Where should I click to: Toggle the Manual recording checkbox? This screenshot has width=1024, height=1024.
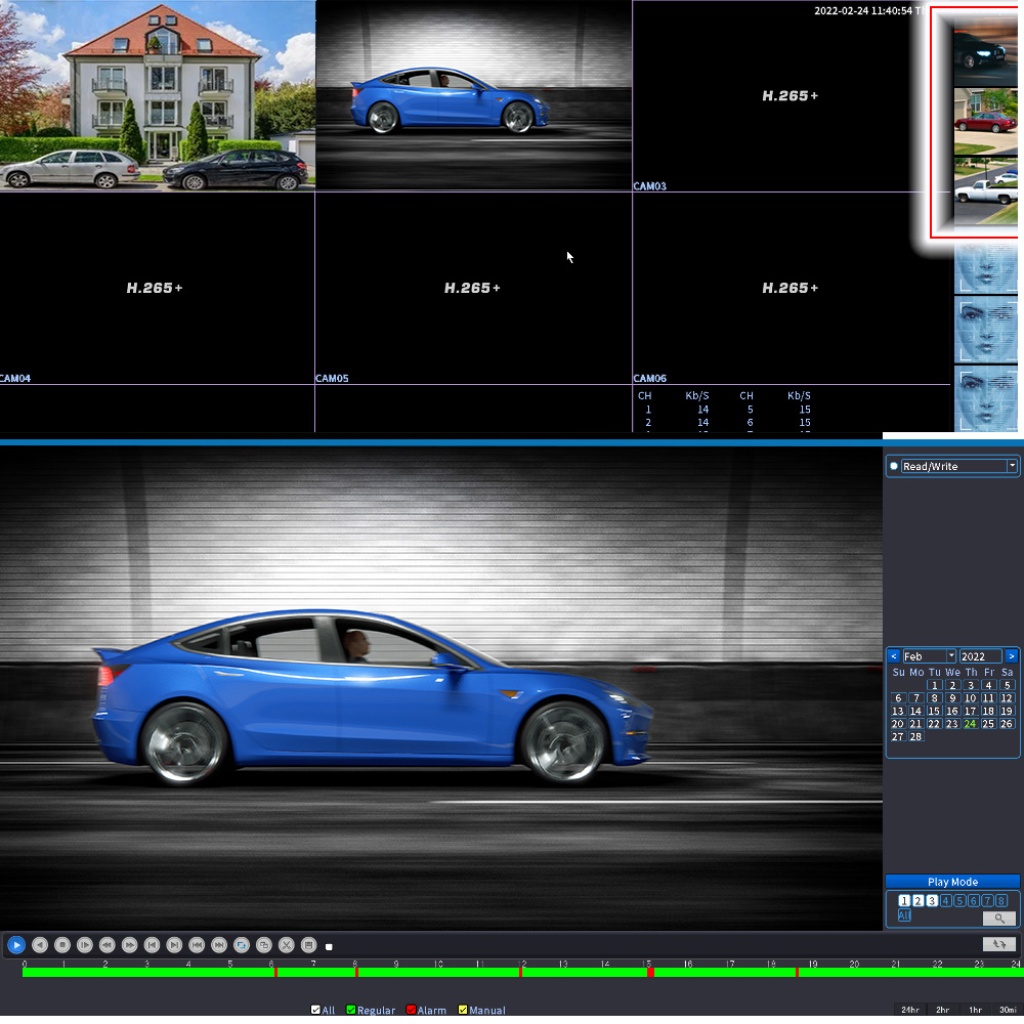[463, 1010]
